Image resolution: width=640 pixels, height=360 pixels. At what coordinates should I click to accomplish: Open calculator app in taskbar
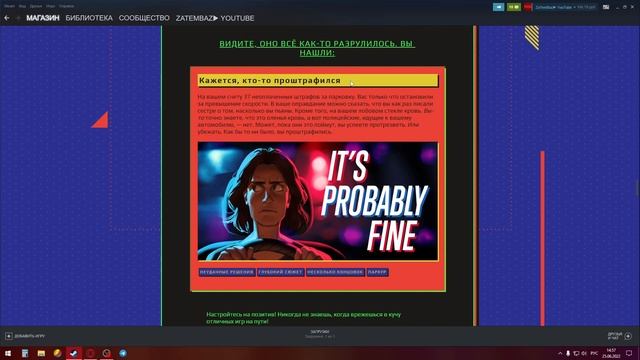(x=25, y=353)
